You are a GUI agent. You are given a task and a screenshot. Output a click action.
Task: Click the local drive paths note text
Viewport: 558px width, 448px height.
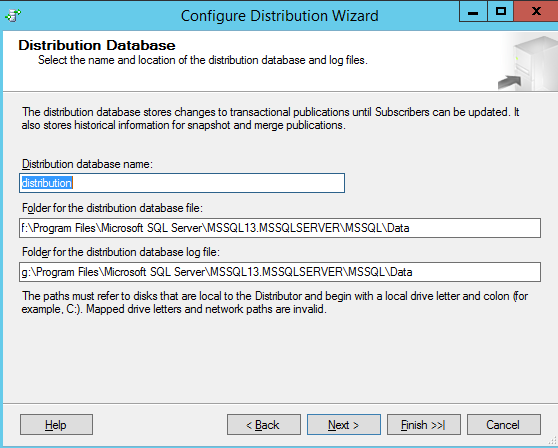coord(275,302)
